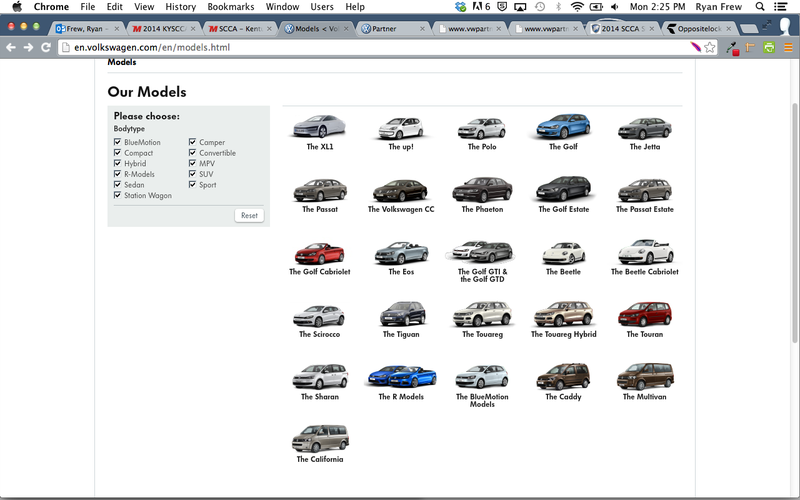Close the Partner tab
800x500 pixels.
(x=422, y=29)
